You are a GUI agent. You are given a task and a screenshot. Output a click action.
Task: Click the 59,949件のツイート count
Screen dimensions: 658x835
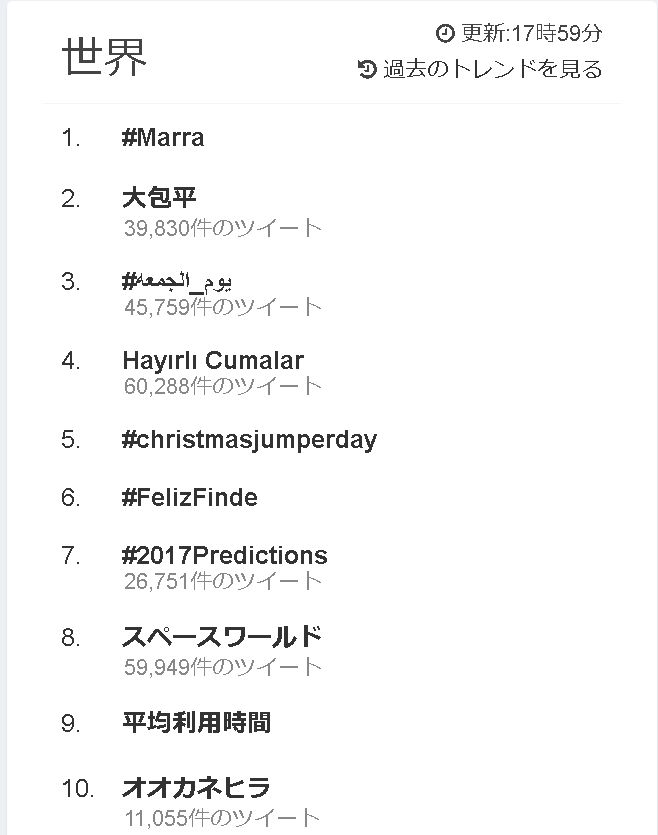[x=223, y=666]
